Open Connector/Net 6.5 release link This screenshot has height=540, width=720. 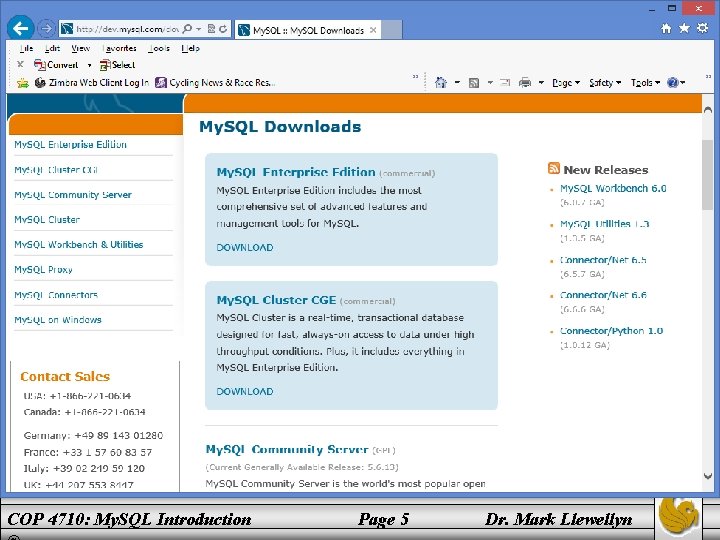click(x=603, y=260)
